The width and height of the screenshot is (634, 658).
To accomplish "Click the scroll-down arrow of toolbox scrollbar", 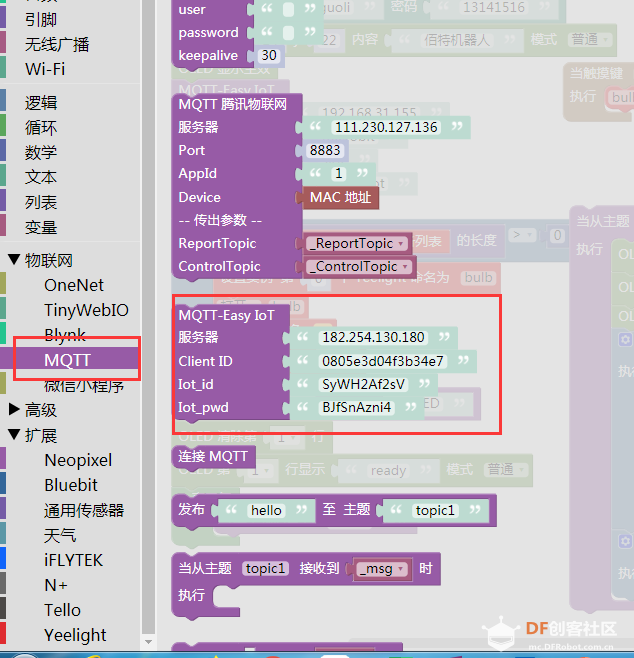I will (148, 642).
